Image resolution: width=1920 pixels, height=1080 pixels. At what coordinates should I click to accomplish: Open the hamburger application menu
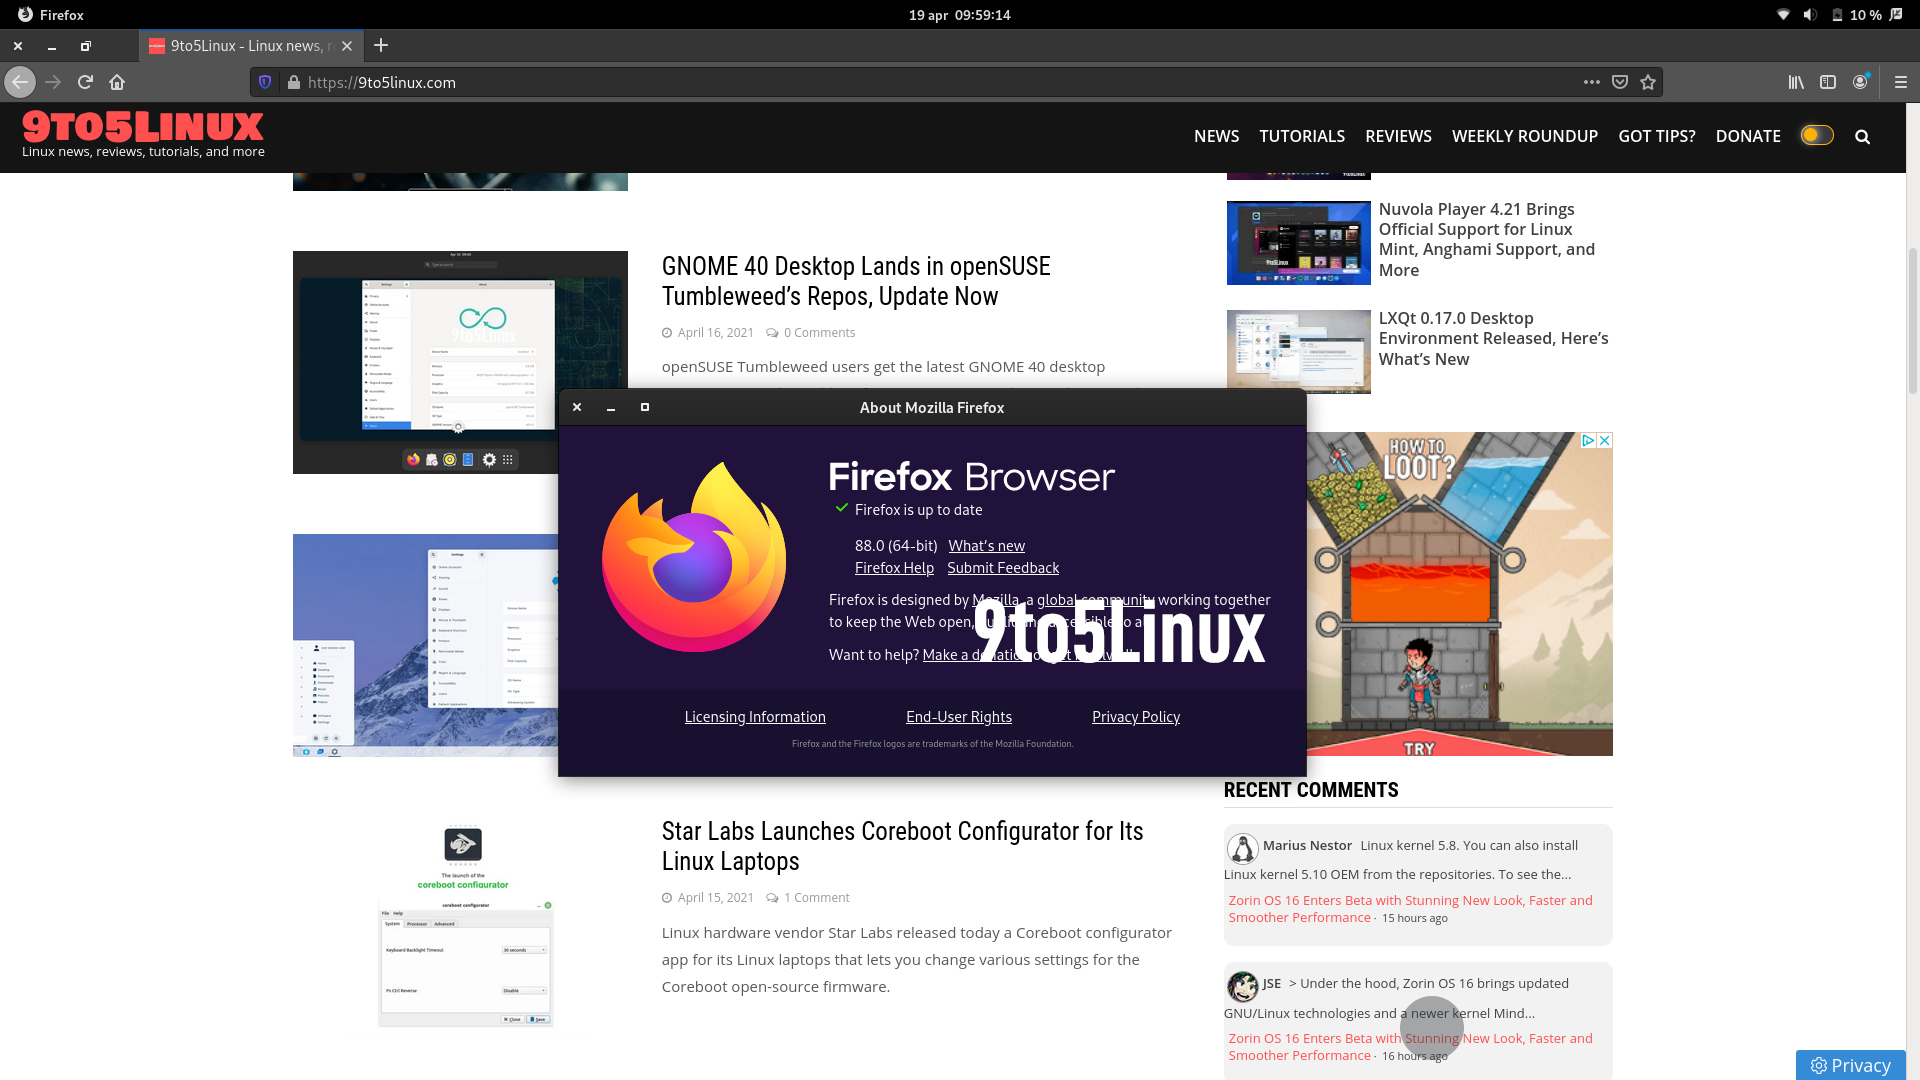[1899, 82]
